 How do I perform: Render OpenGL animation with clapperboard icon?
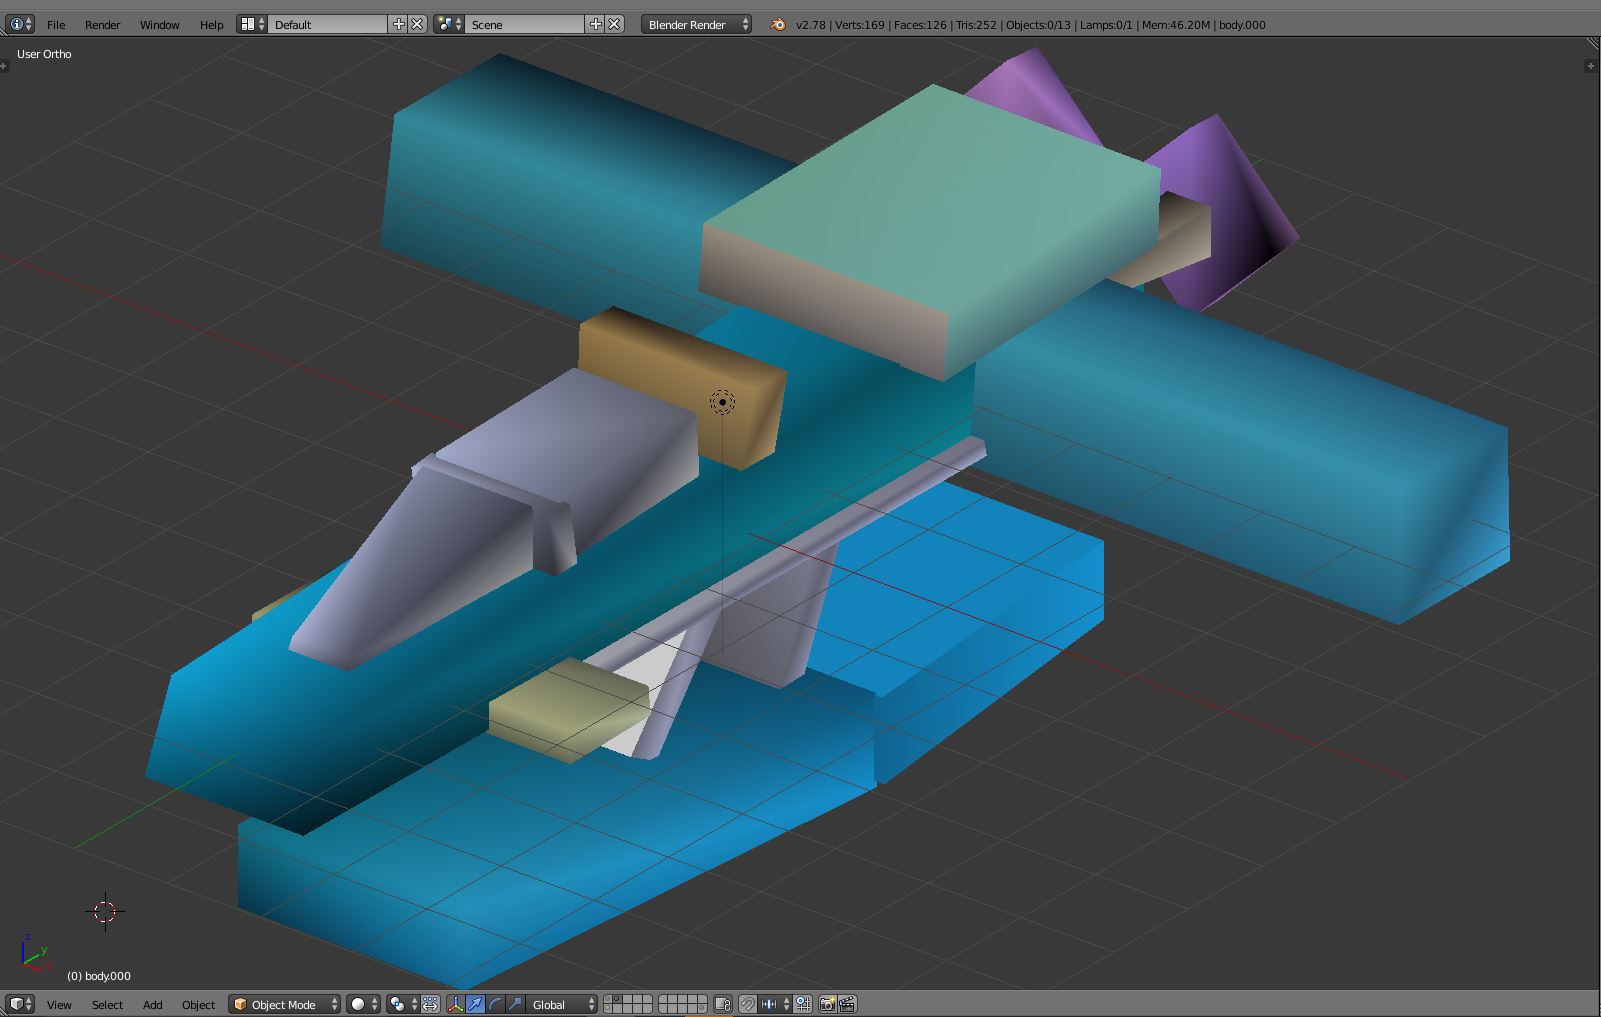pos(846,1004)
